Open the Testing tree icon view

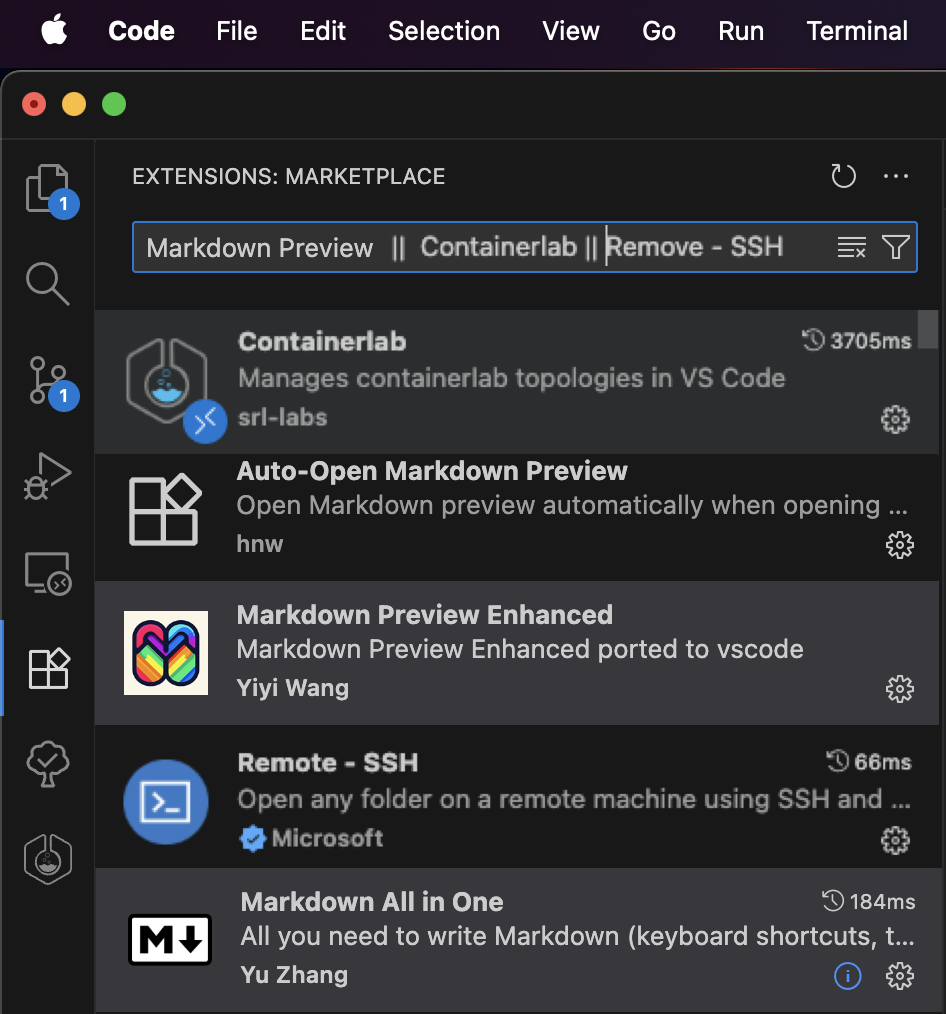(x=48, y=764)
